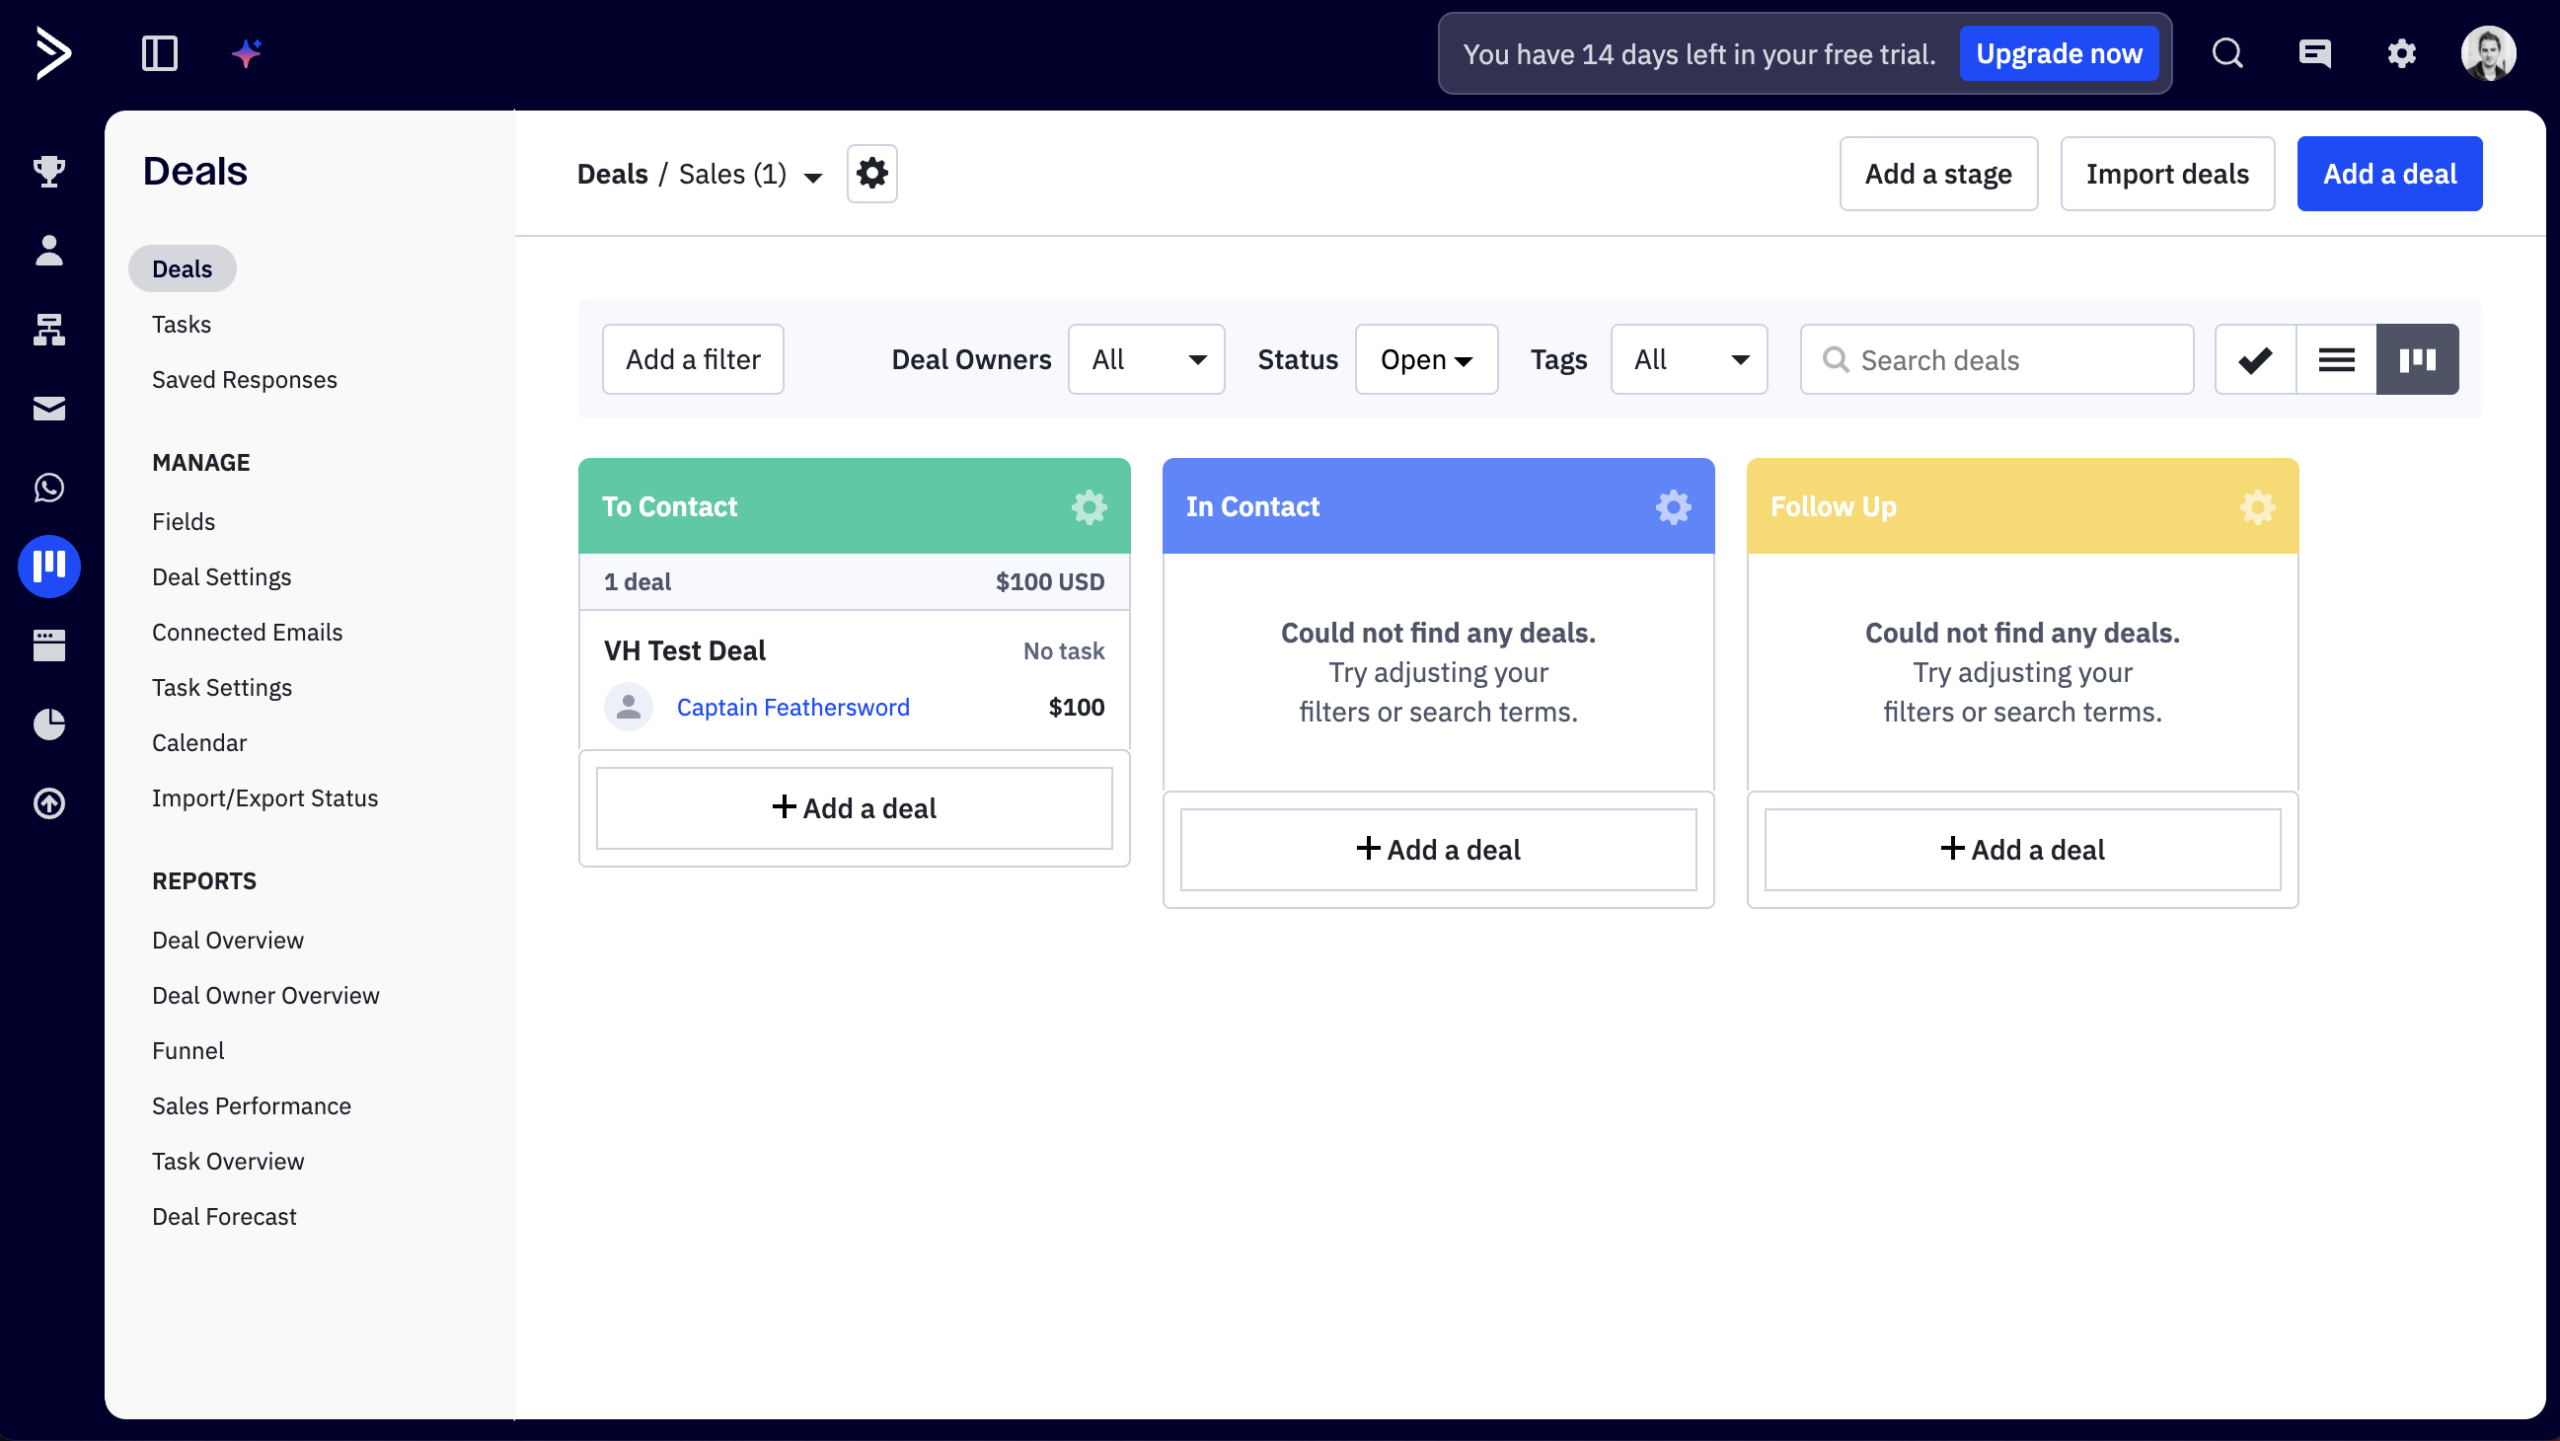Toggle the sidebar panel layout icon

(x=160, y=53)
